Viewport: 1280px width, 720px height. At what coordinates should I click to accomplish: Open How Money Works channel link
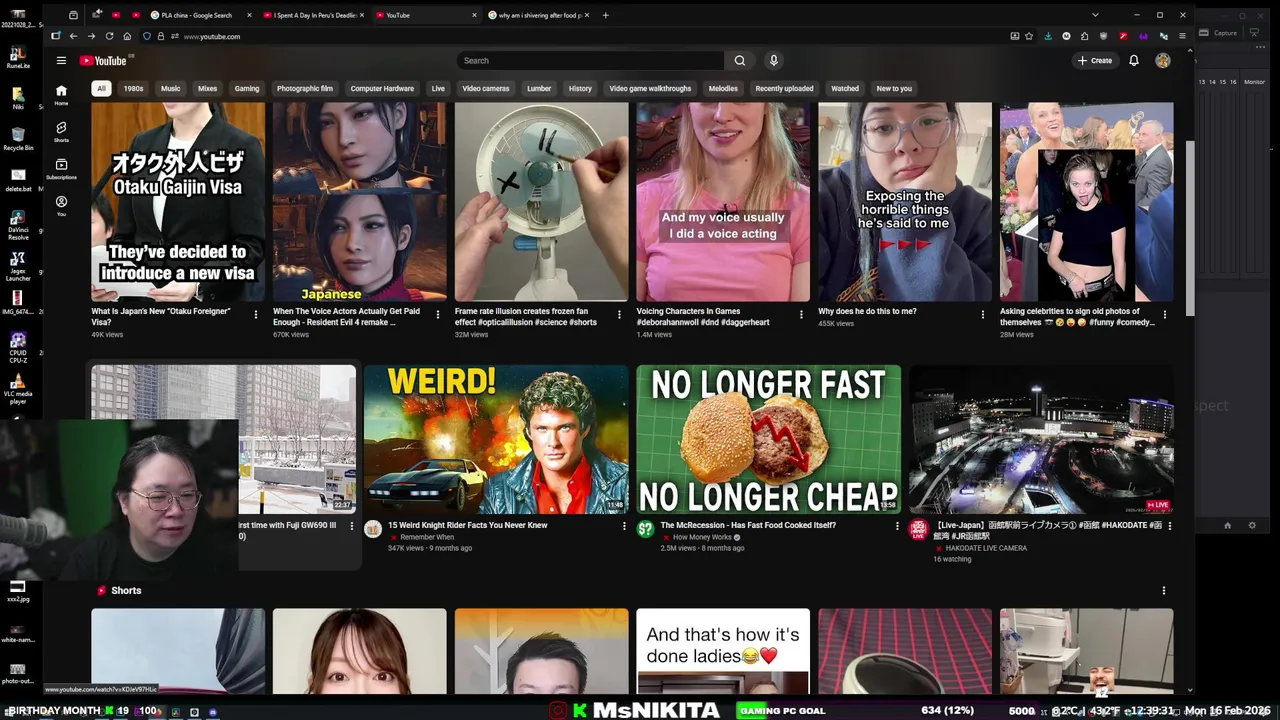[x=702, y=537]
